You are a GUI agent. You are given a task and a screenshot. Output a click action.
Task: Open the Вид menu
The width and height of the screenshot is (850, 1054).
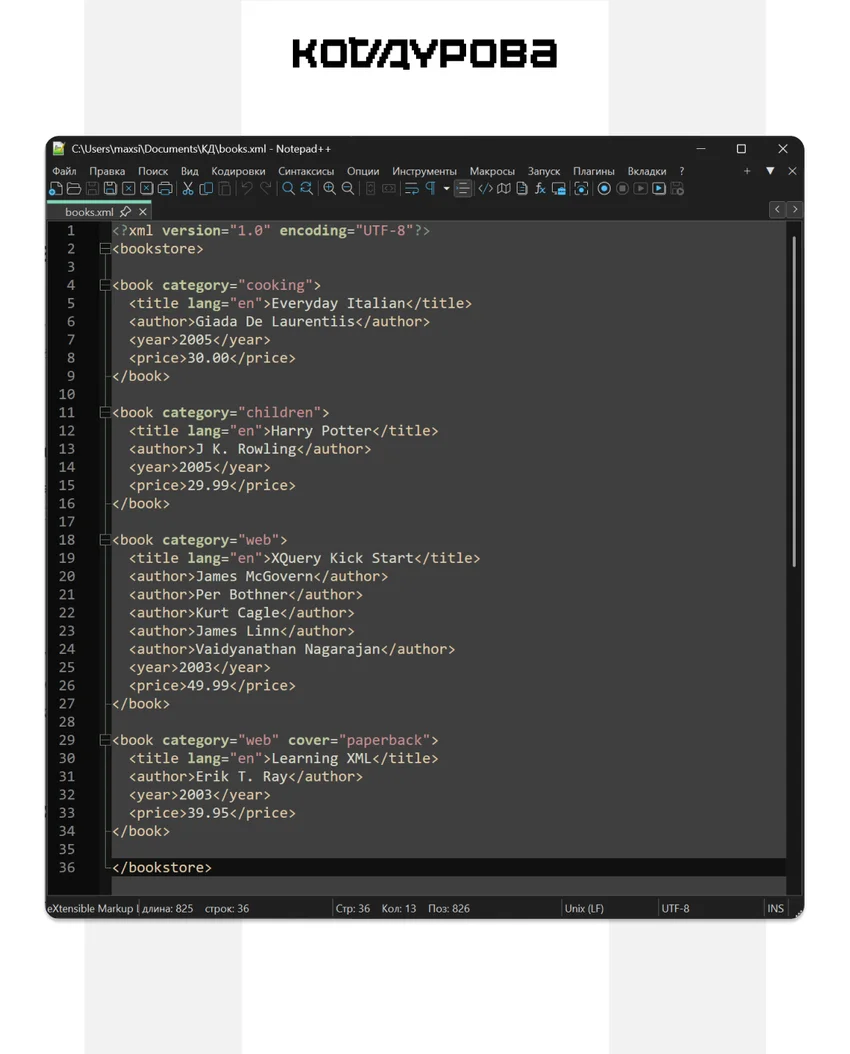189,171
